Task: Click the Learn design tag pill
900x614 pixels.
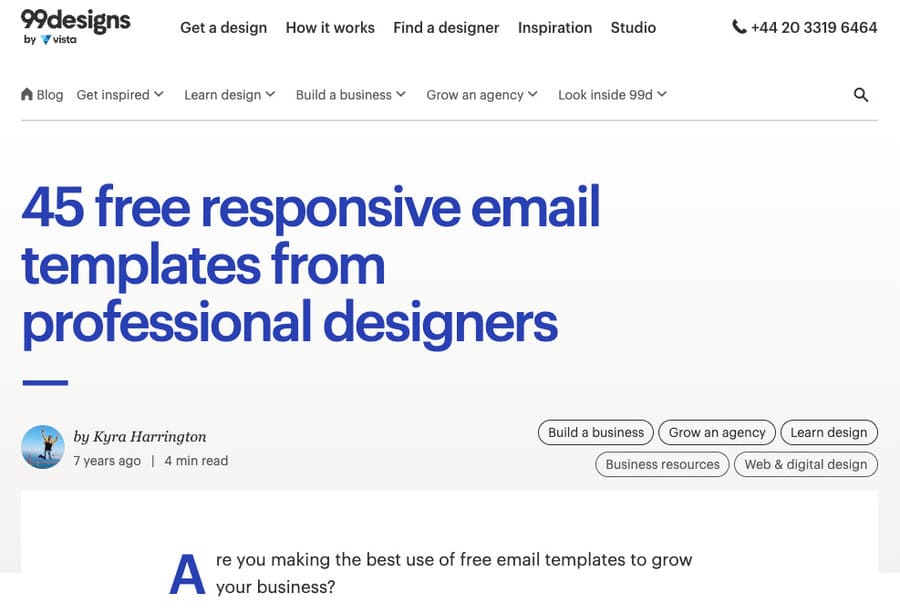Action: click(x=829, y=432)
